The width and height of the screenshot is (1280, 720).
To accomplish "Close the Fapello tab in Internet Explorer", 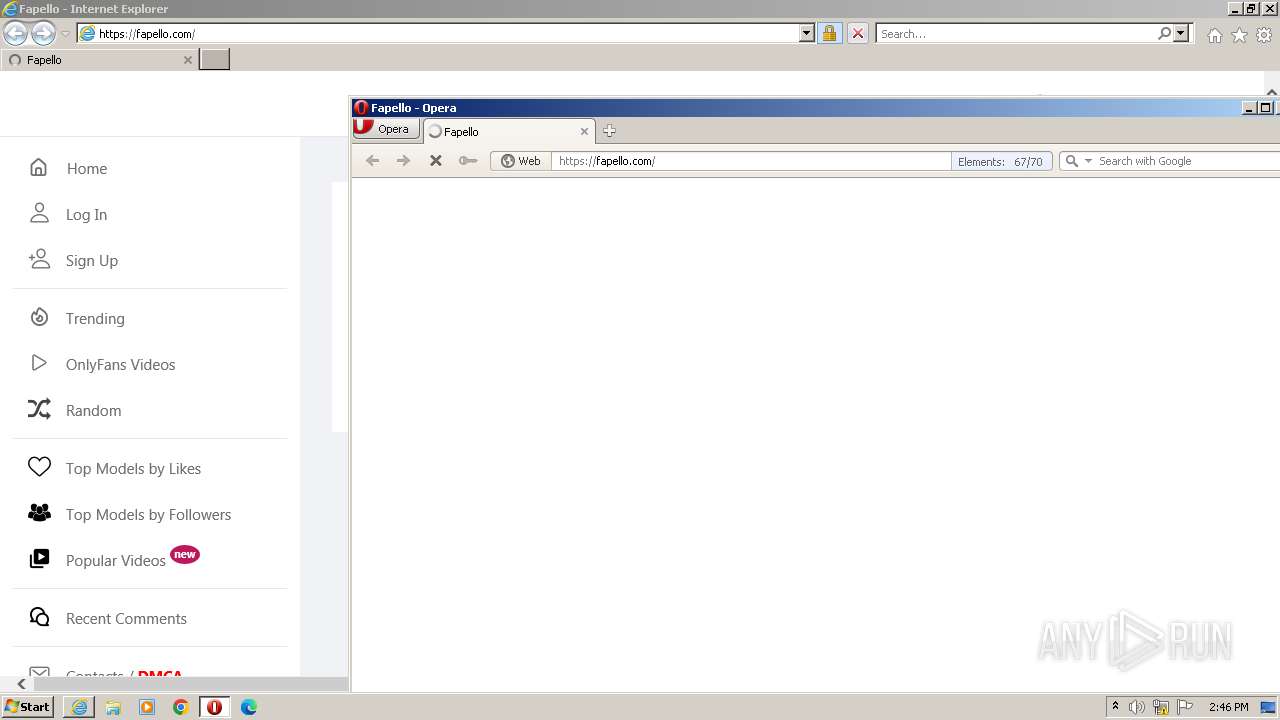I will point(187,60).
